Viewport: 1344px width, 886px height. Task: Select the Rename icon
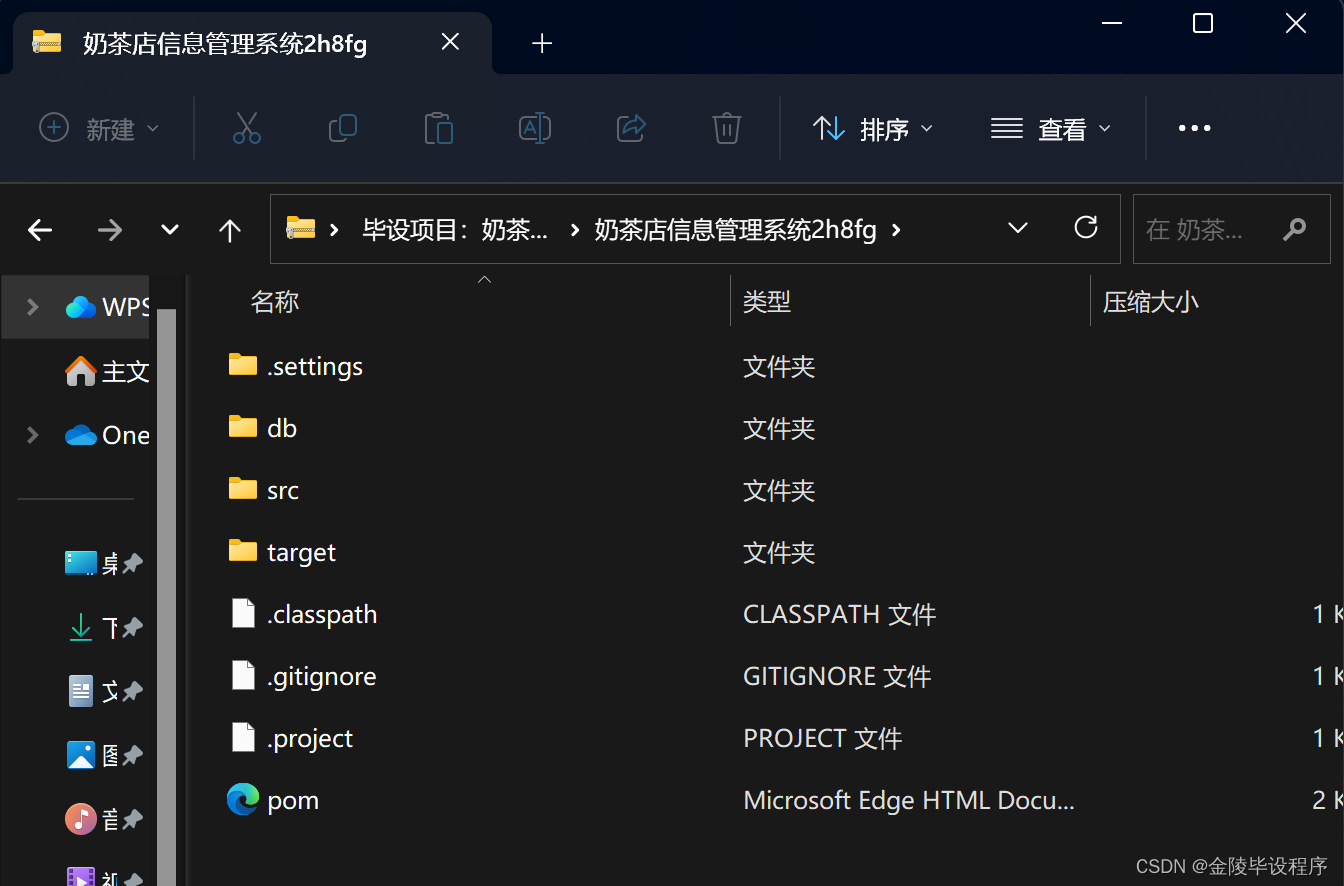click(x=534, y=128)
